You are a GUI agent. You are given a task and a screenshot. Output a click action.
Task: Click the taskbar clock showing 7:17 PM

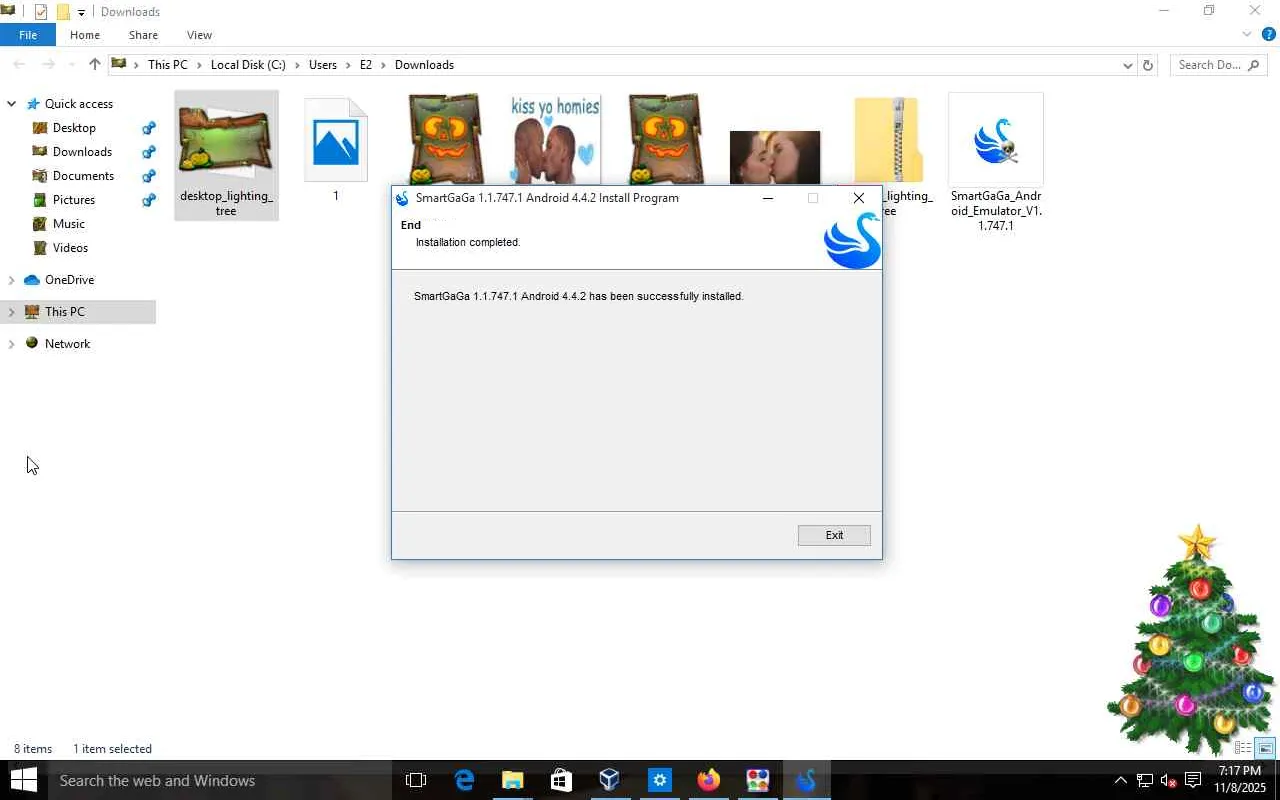[x=1240, y=780]
